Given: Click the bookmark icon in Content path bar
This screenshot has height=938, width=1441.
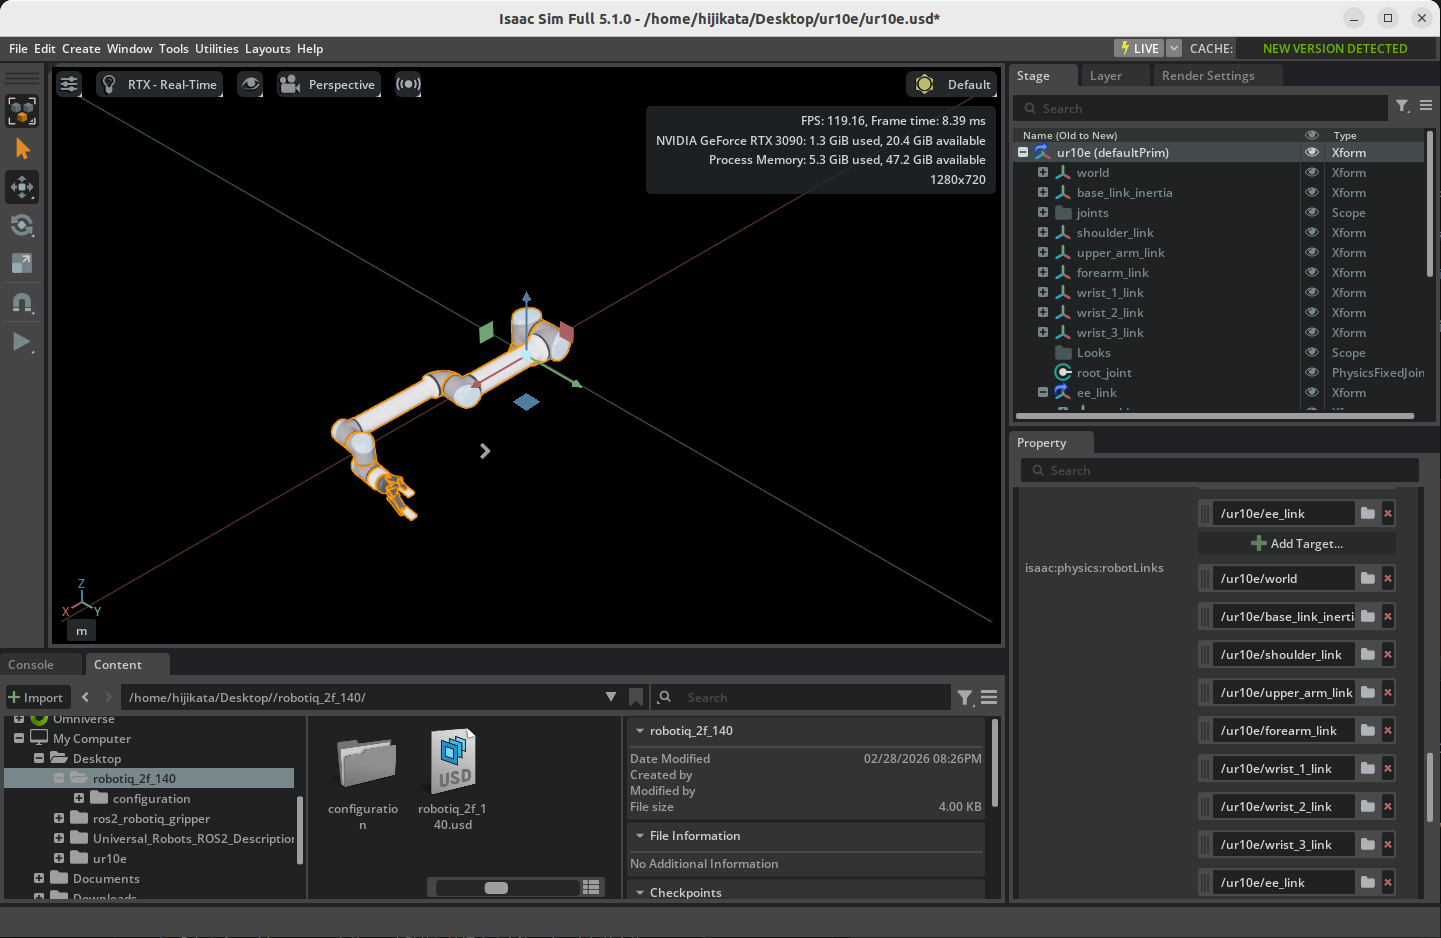Looking at the screenshot, I should 636,697.
